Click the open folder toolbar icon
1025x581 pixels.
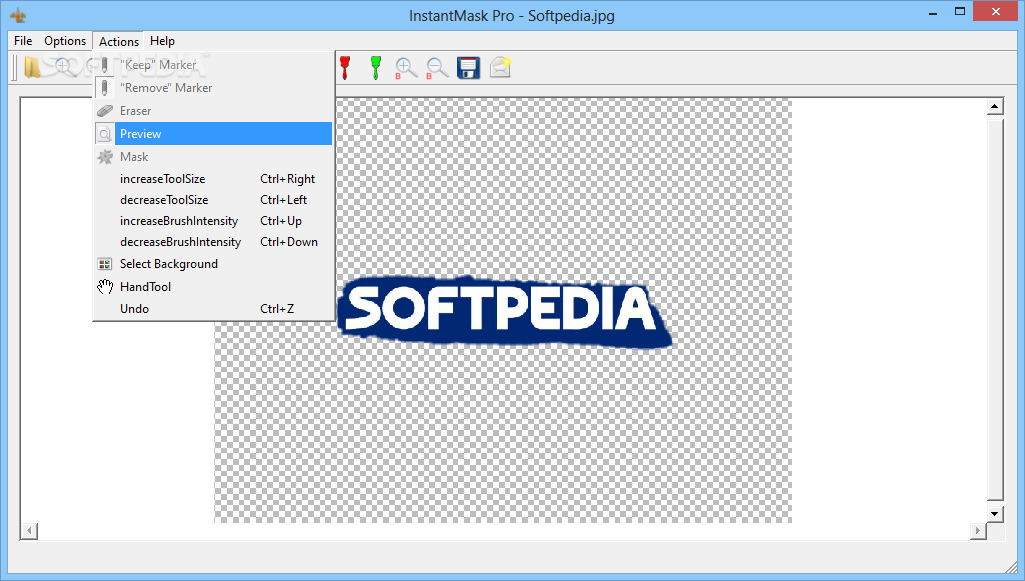pyautogui.click(x=31, y=67)
